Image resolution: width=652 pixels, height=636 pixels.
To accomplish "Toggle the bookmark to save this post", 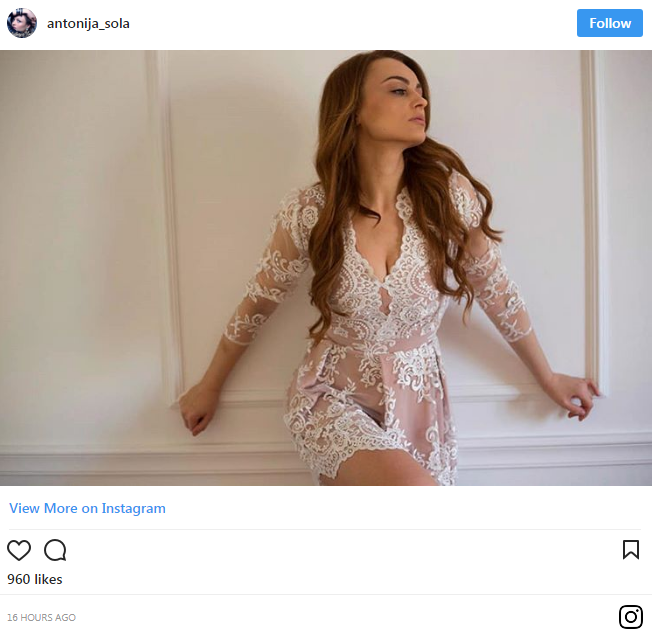I will point(631,549).
